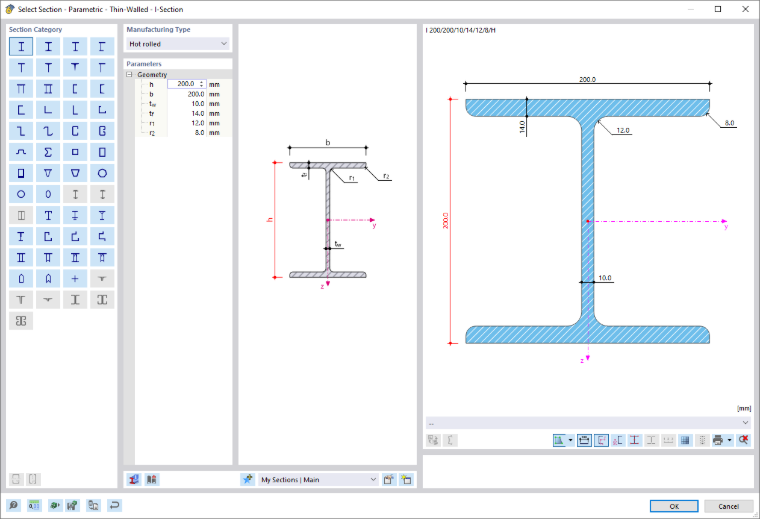Viewport: 760px width, 519px height.
Task: Select the b parameter value 200.0
Action: 187,94
